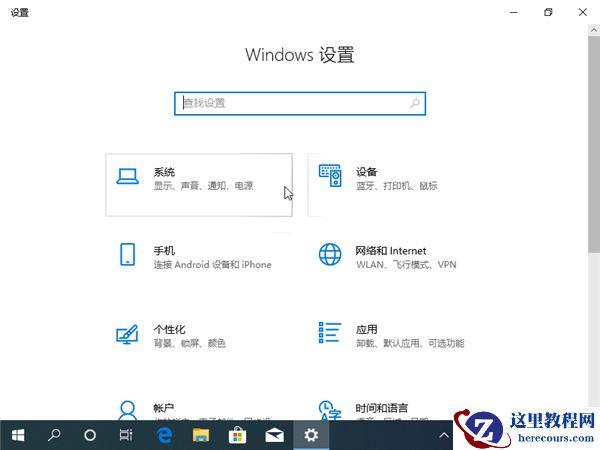Image resolution: width=600 pixels, height=450 pixels.
Task: Click the 设备 category title
Action: point(367,172)
